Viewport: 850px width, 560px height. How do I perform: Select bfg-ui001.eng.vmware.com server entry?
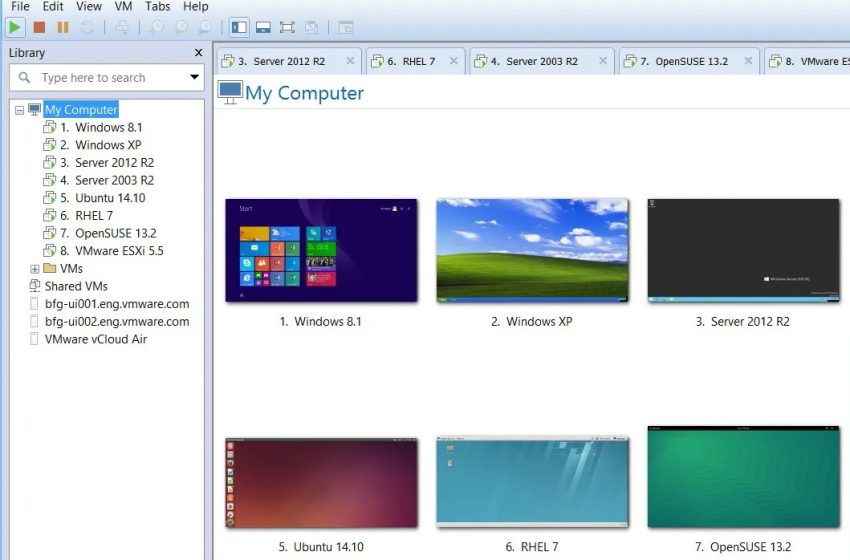pos(117,304)
